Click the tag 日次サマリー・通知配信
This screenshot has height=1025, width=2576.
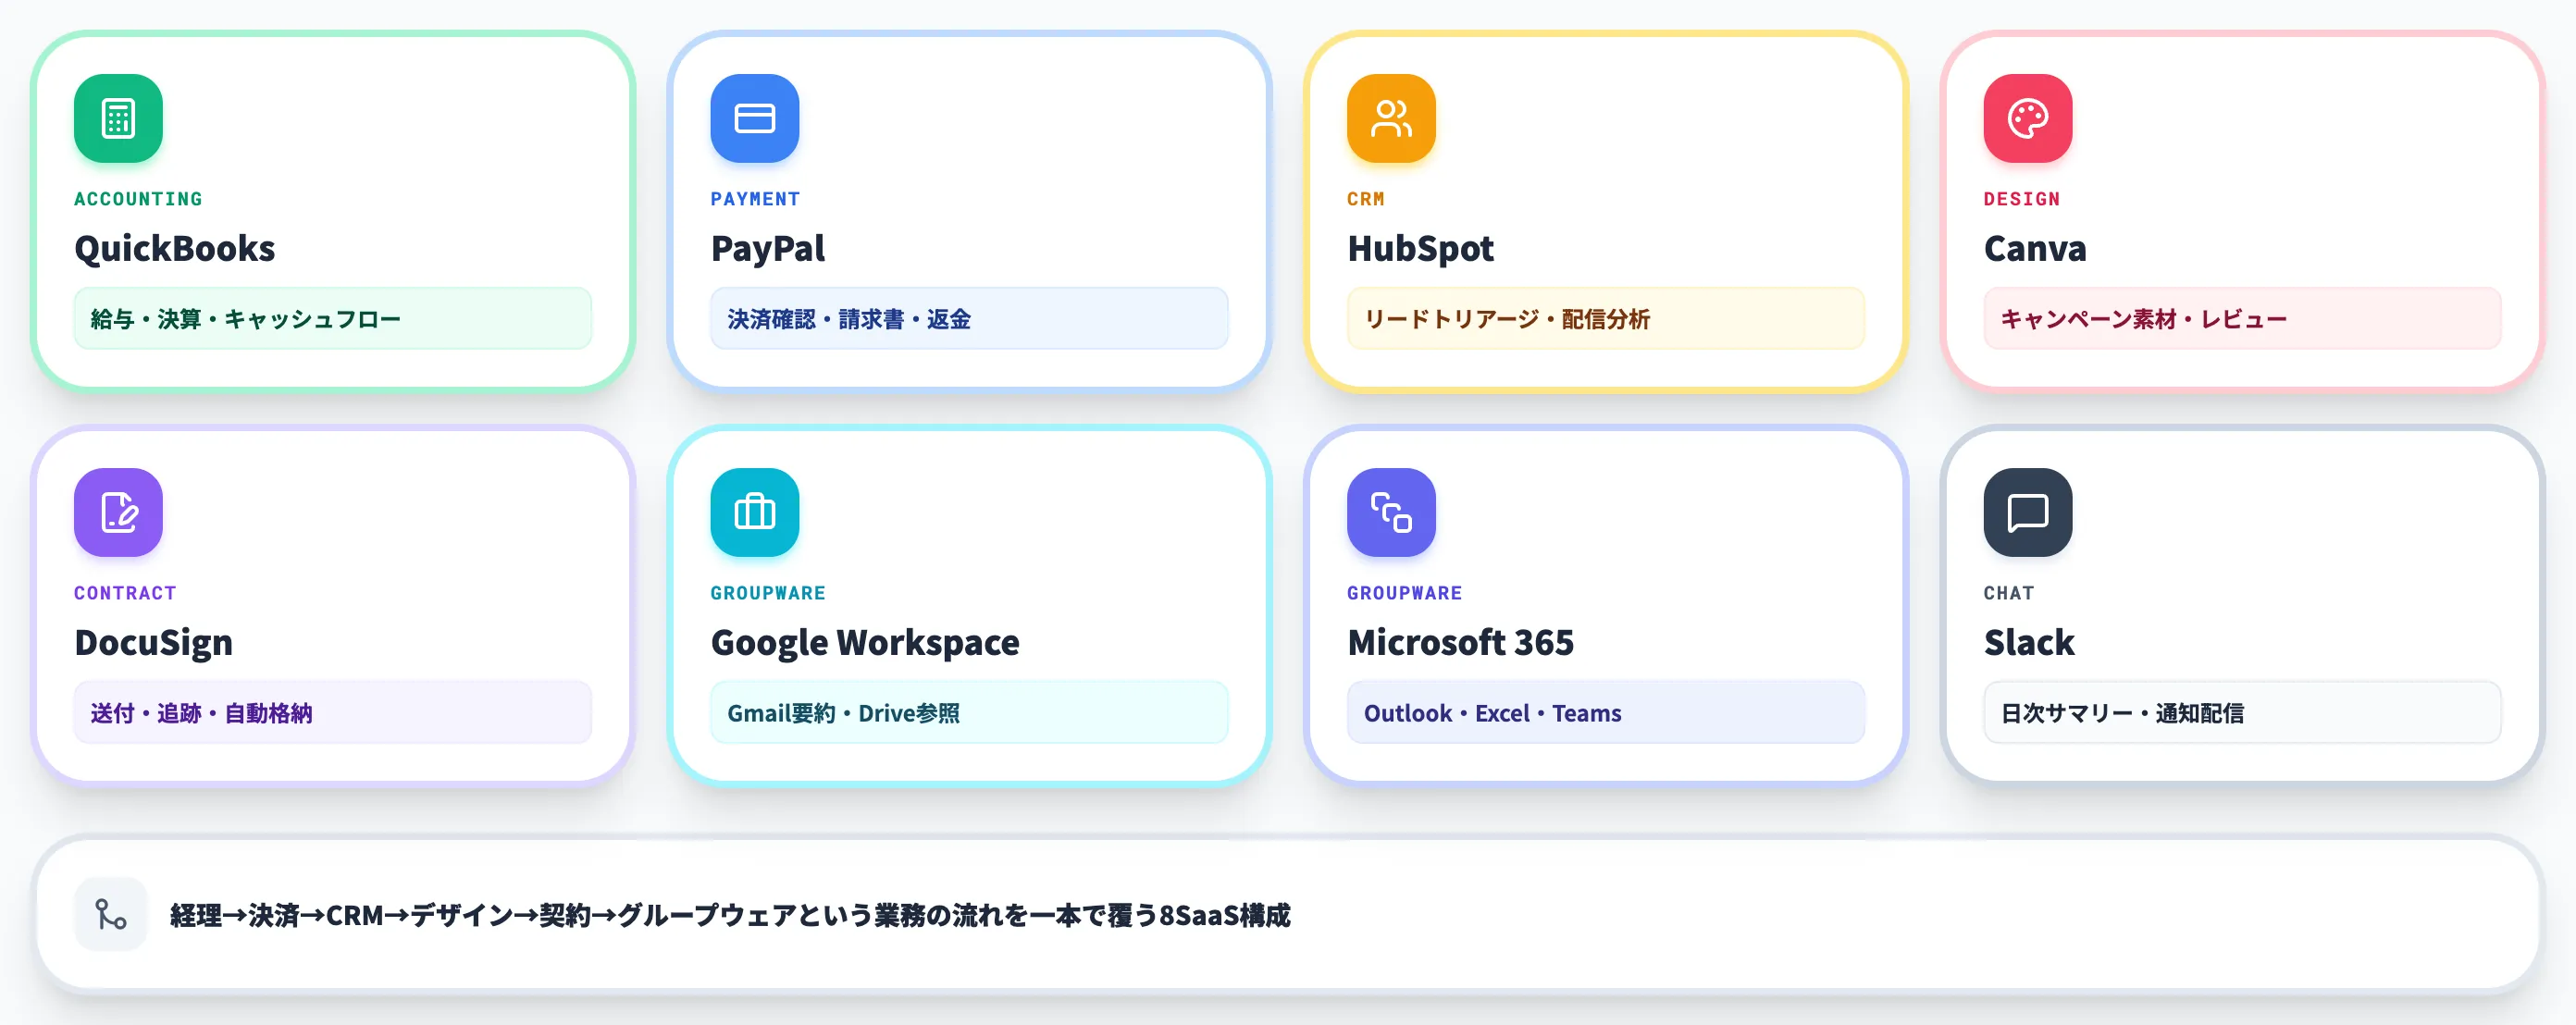click(2242, 713)
